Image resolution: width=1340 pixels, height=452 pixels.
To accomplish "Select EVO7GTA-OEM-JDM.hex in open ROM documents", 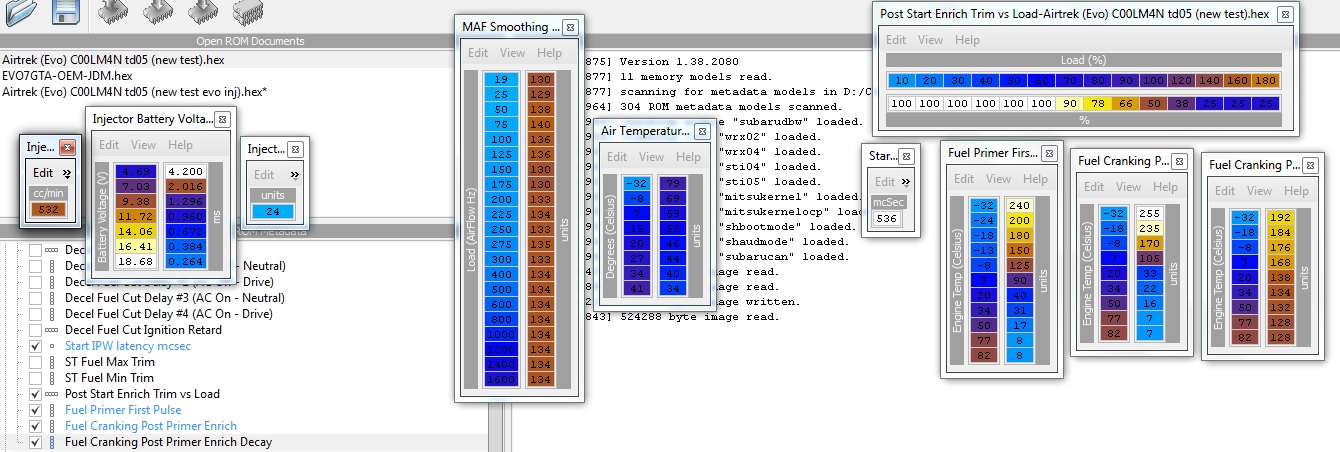I will pos(67,75).
